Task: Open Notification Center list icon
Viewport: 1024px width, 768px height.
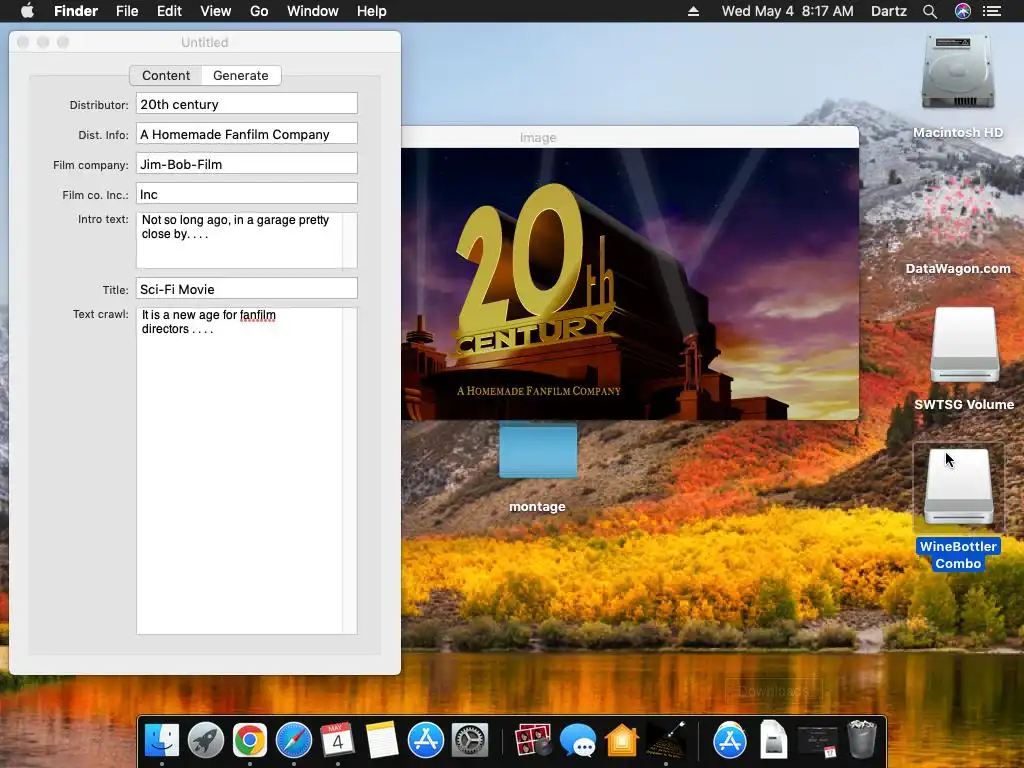Action: (992, 11)
